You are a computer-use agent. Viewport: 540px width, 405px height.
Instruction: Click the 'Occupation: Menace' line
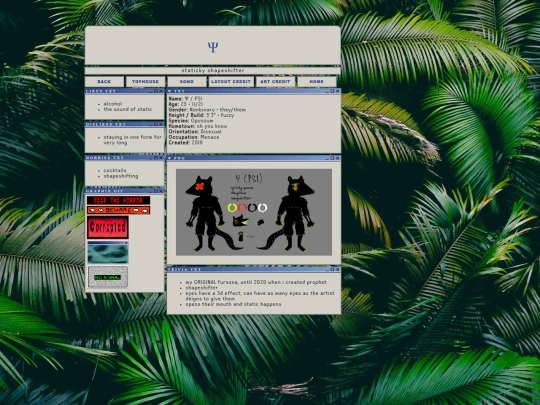click(194, 137)
